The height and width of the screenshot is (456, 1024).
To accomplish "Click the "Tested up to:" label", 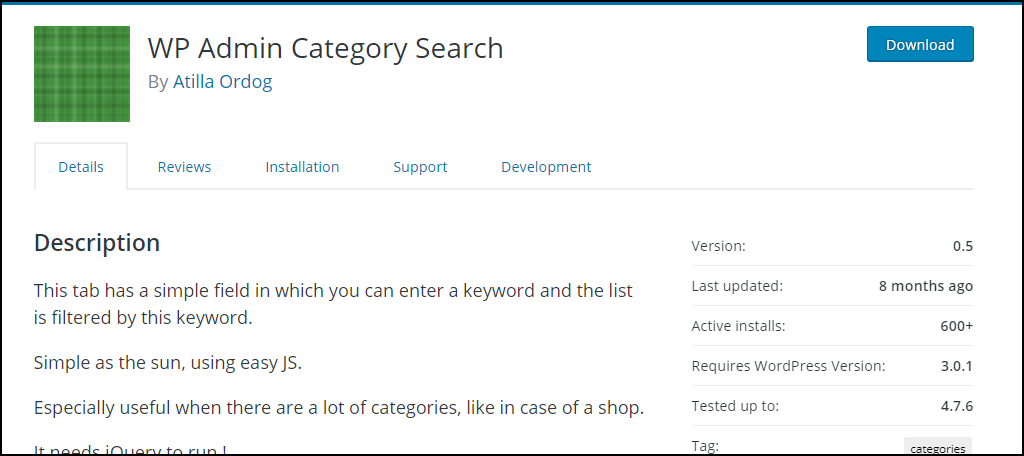I will pos(735,406).
